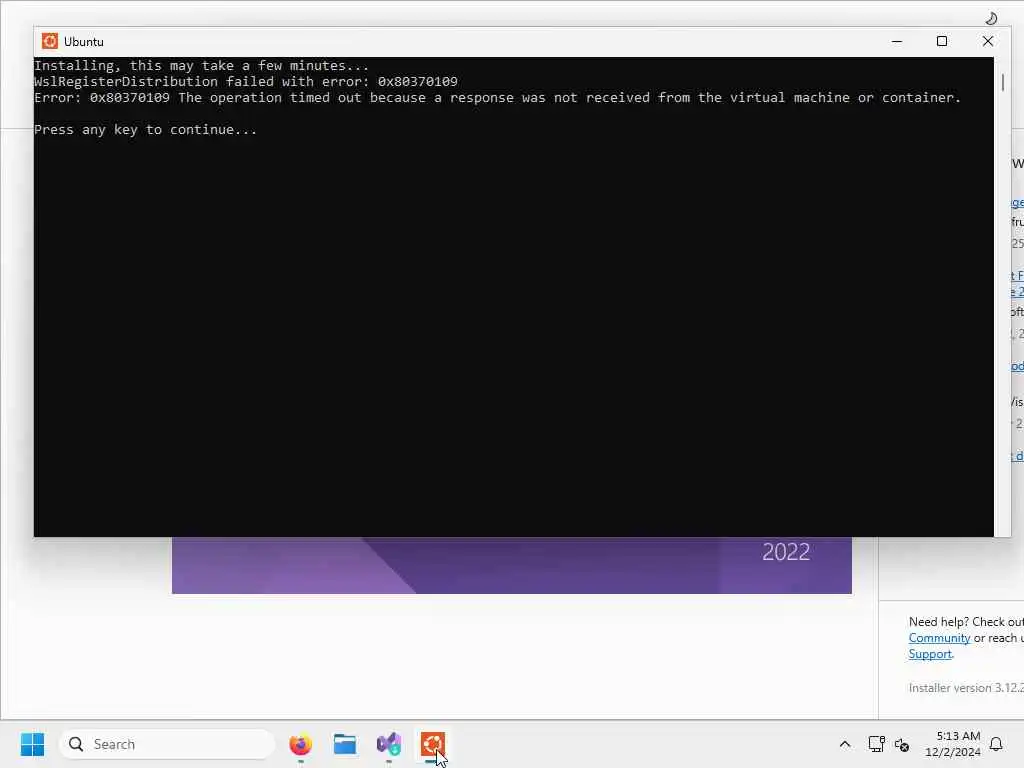This screenshot has width=1024, height=768.
Task: Open the Community link in installer window
Action: tap(939, 638)
